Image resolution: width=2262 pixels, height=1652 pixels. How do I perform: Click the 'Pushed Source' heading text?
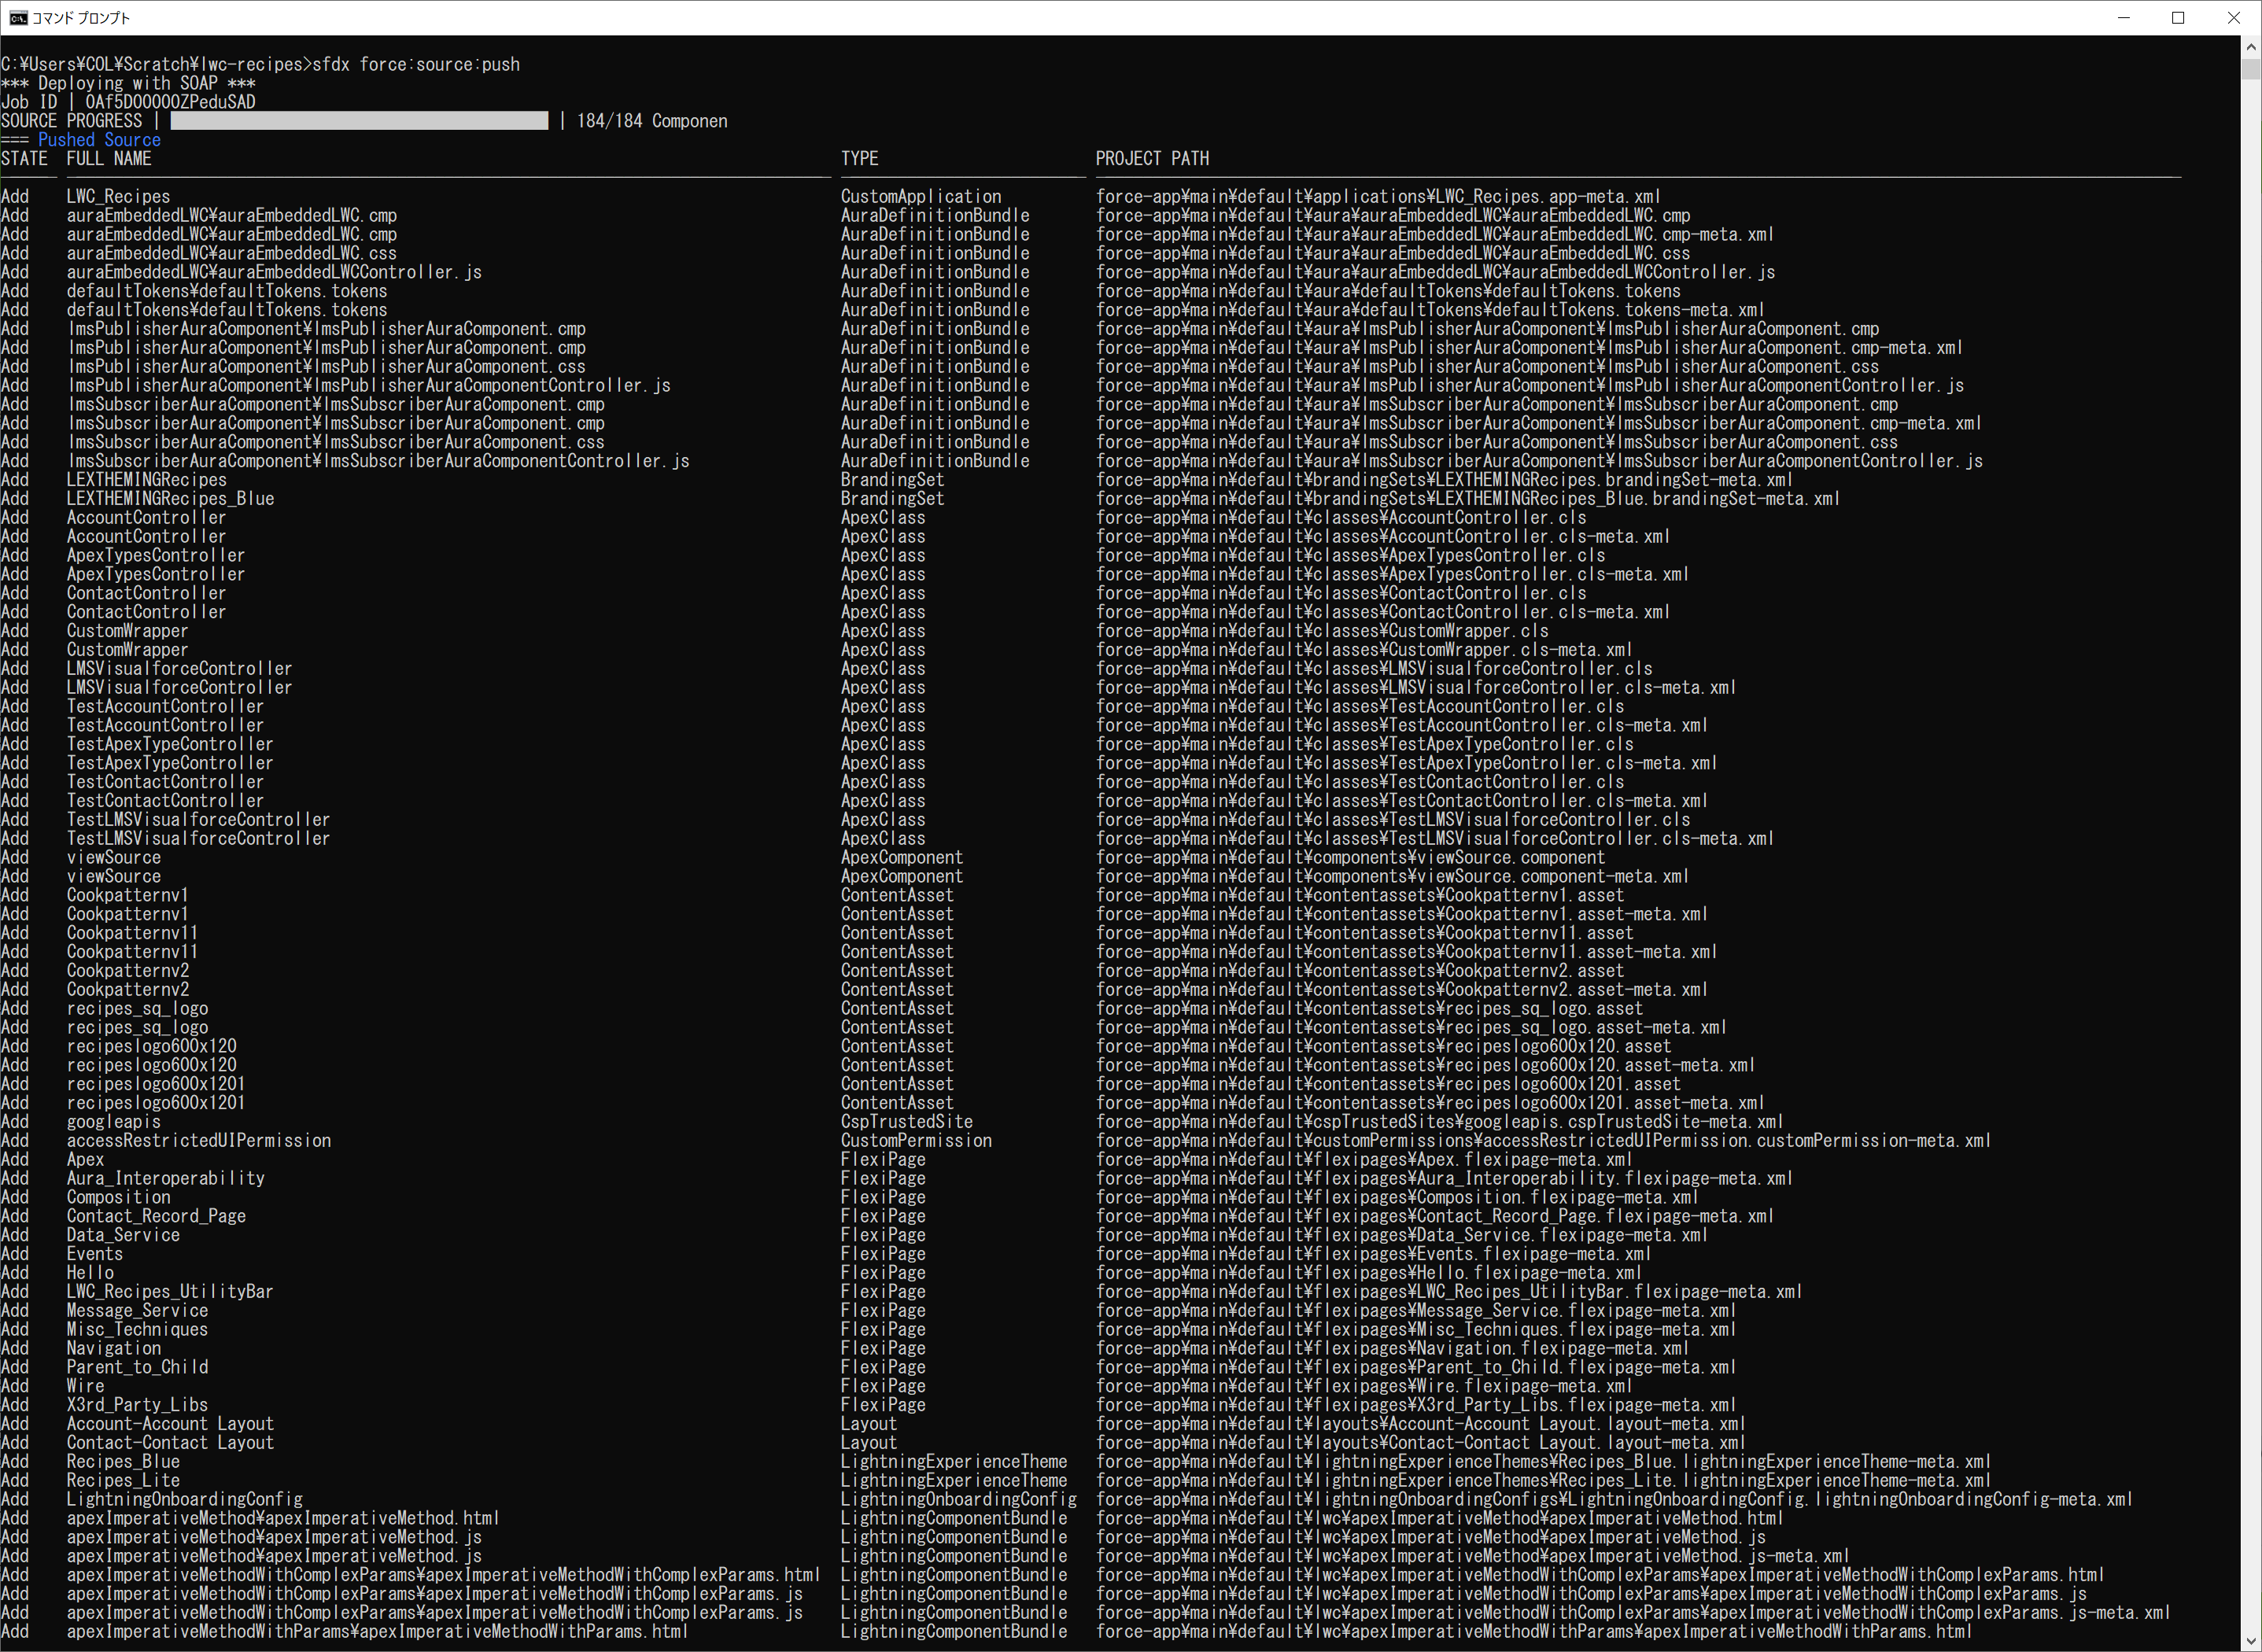click(99, 140)
